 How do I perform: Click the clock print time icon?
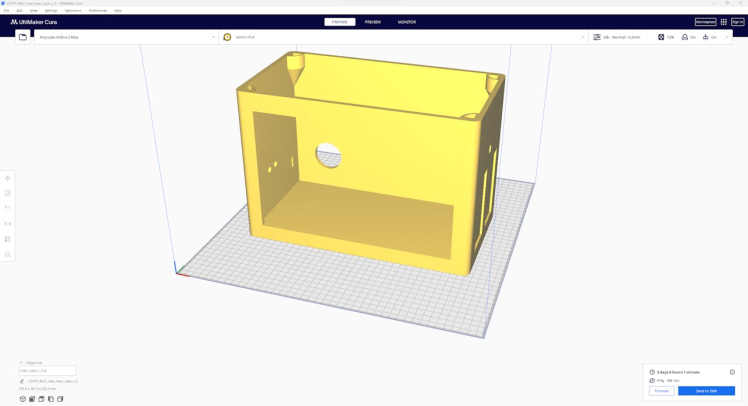point(652,372)
